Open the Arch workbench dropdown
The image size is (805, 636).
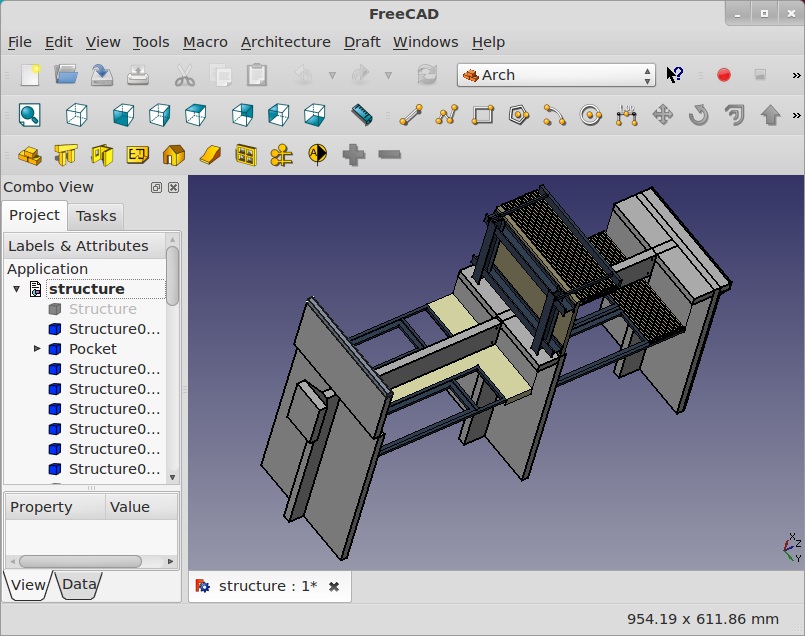556,75
